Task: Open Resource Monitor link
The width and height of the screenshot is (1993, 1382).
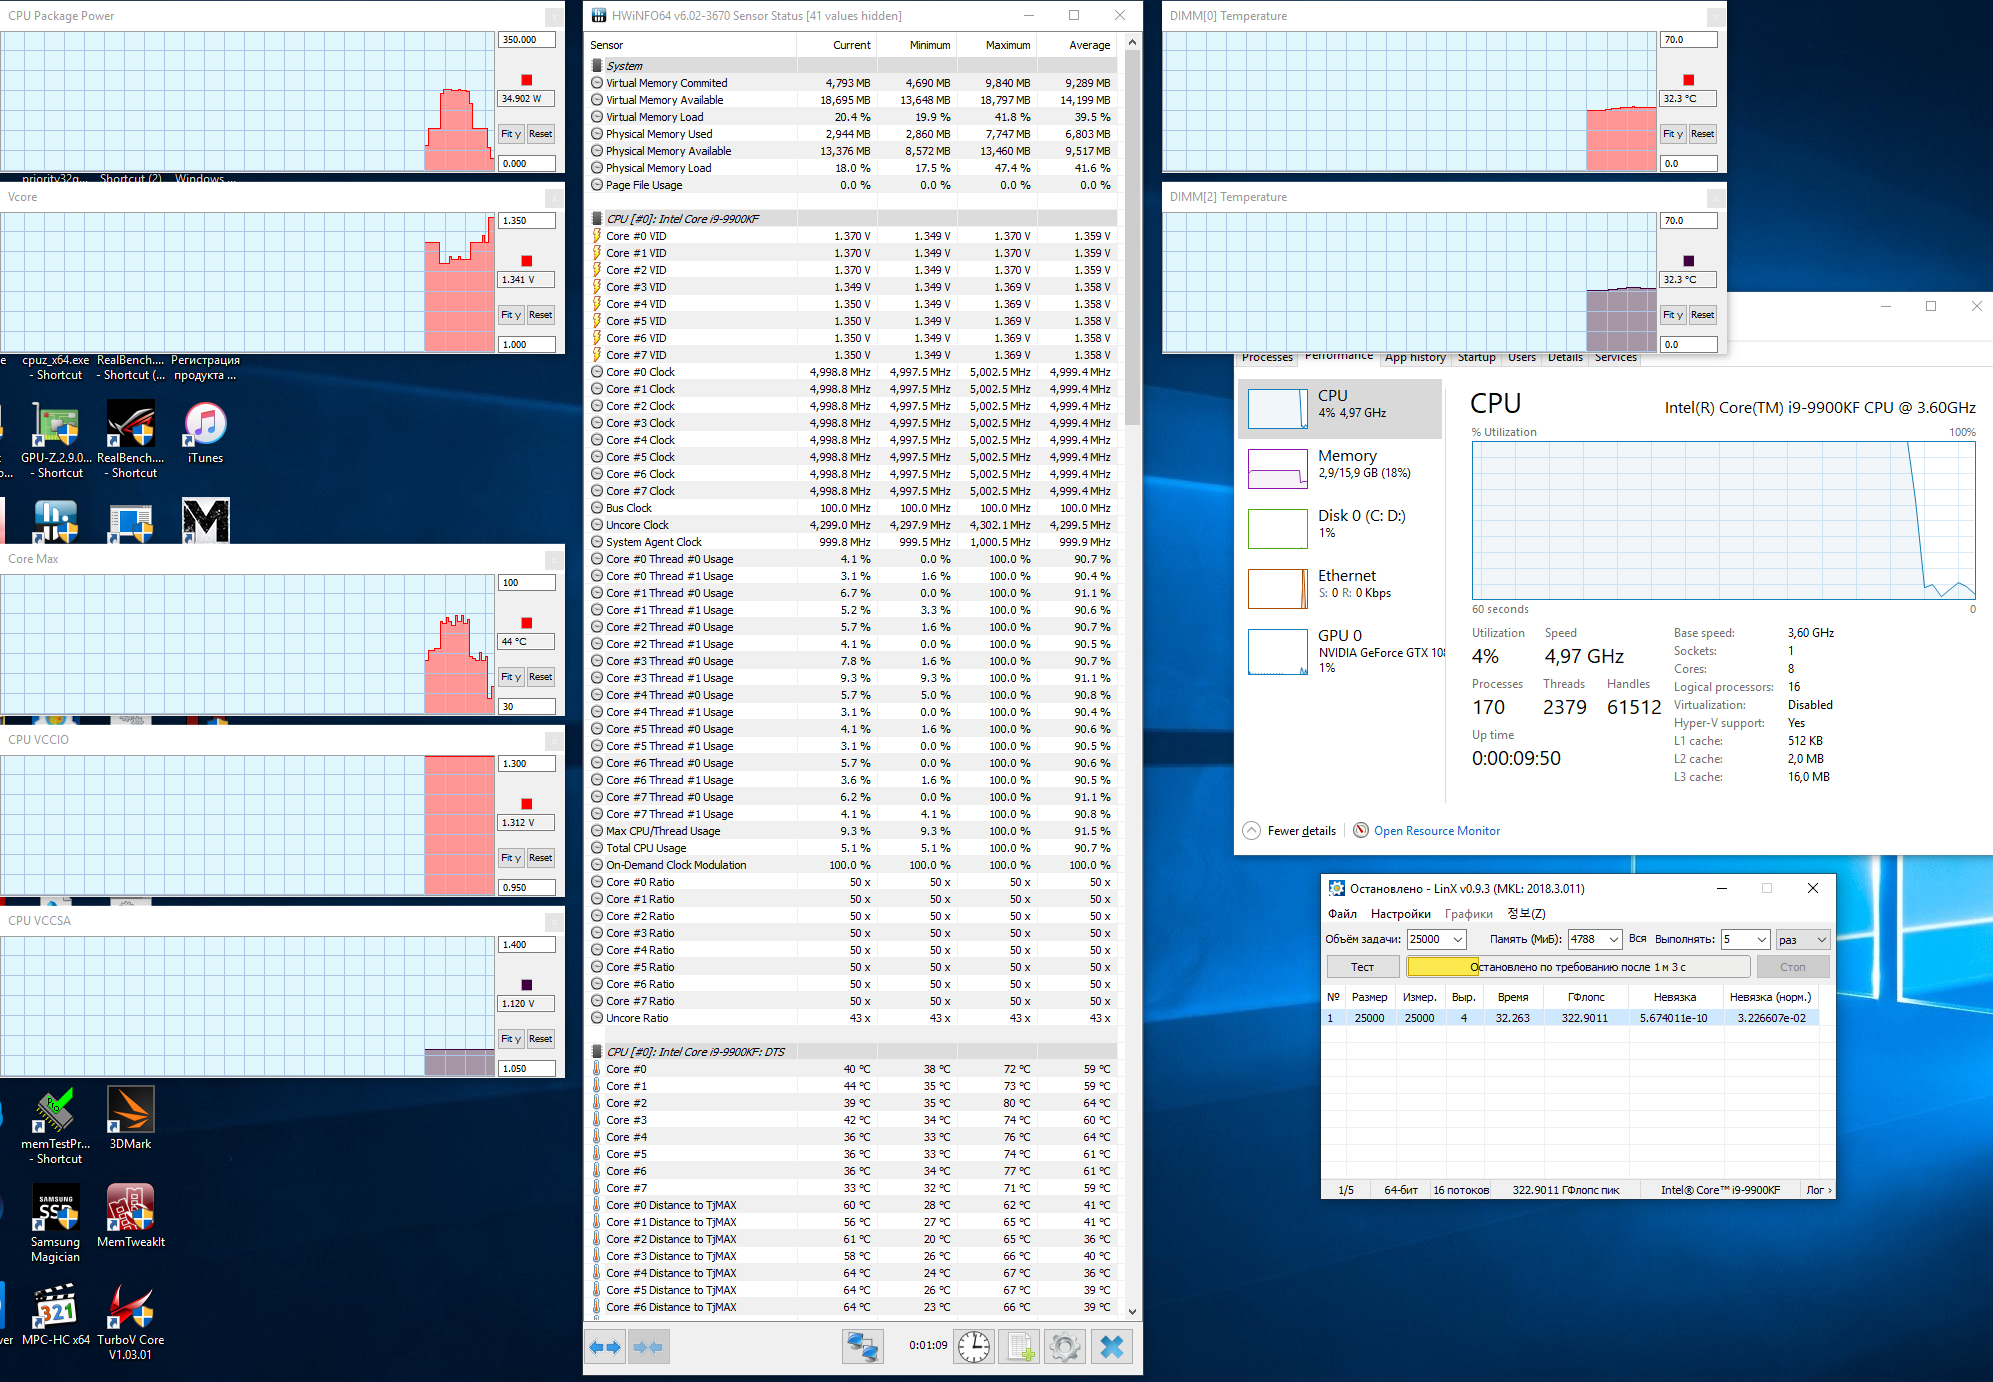Action: (x=1436, y=831)
